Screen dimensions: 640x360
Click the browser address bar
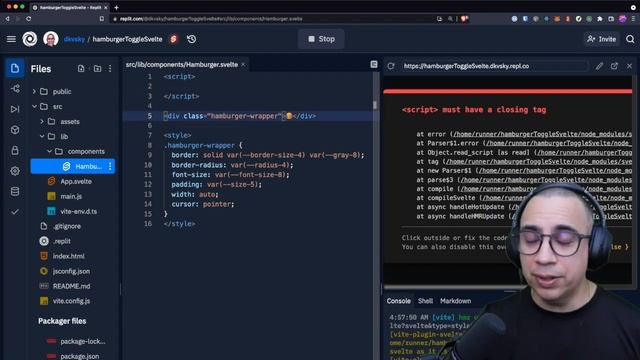tap(273, 19)
